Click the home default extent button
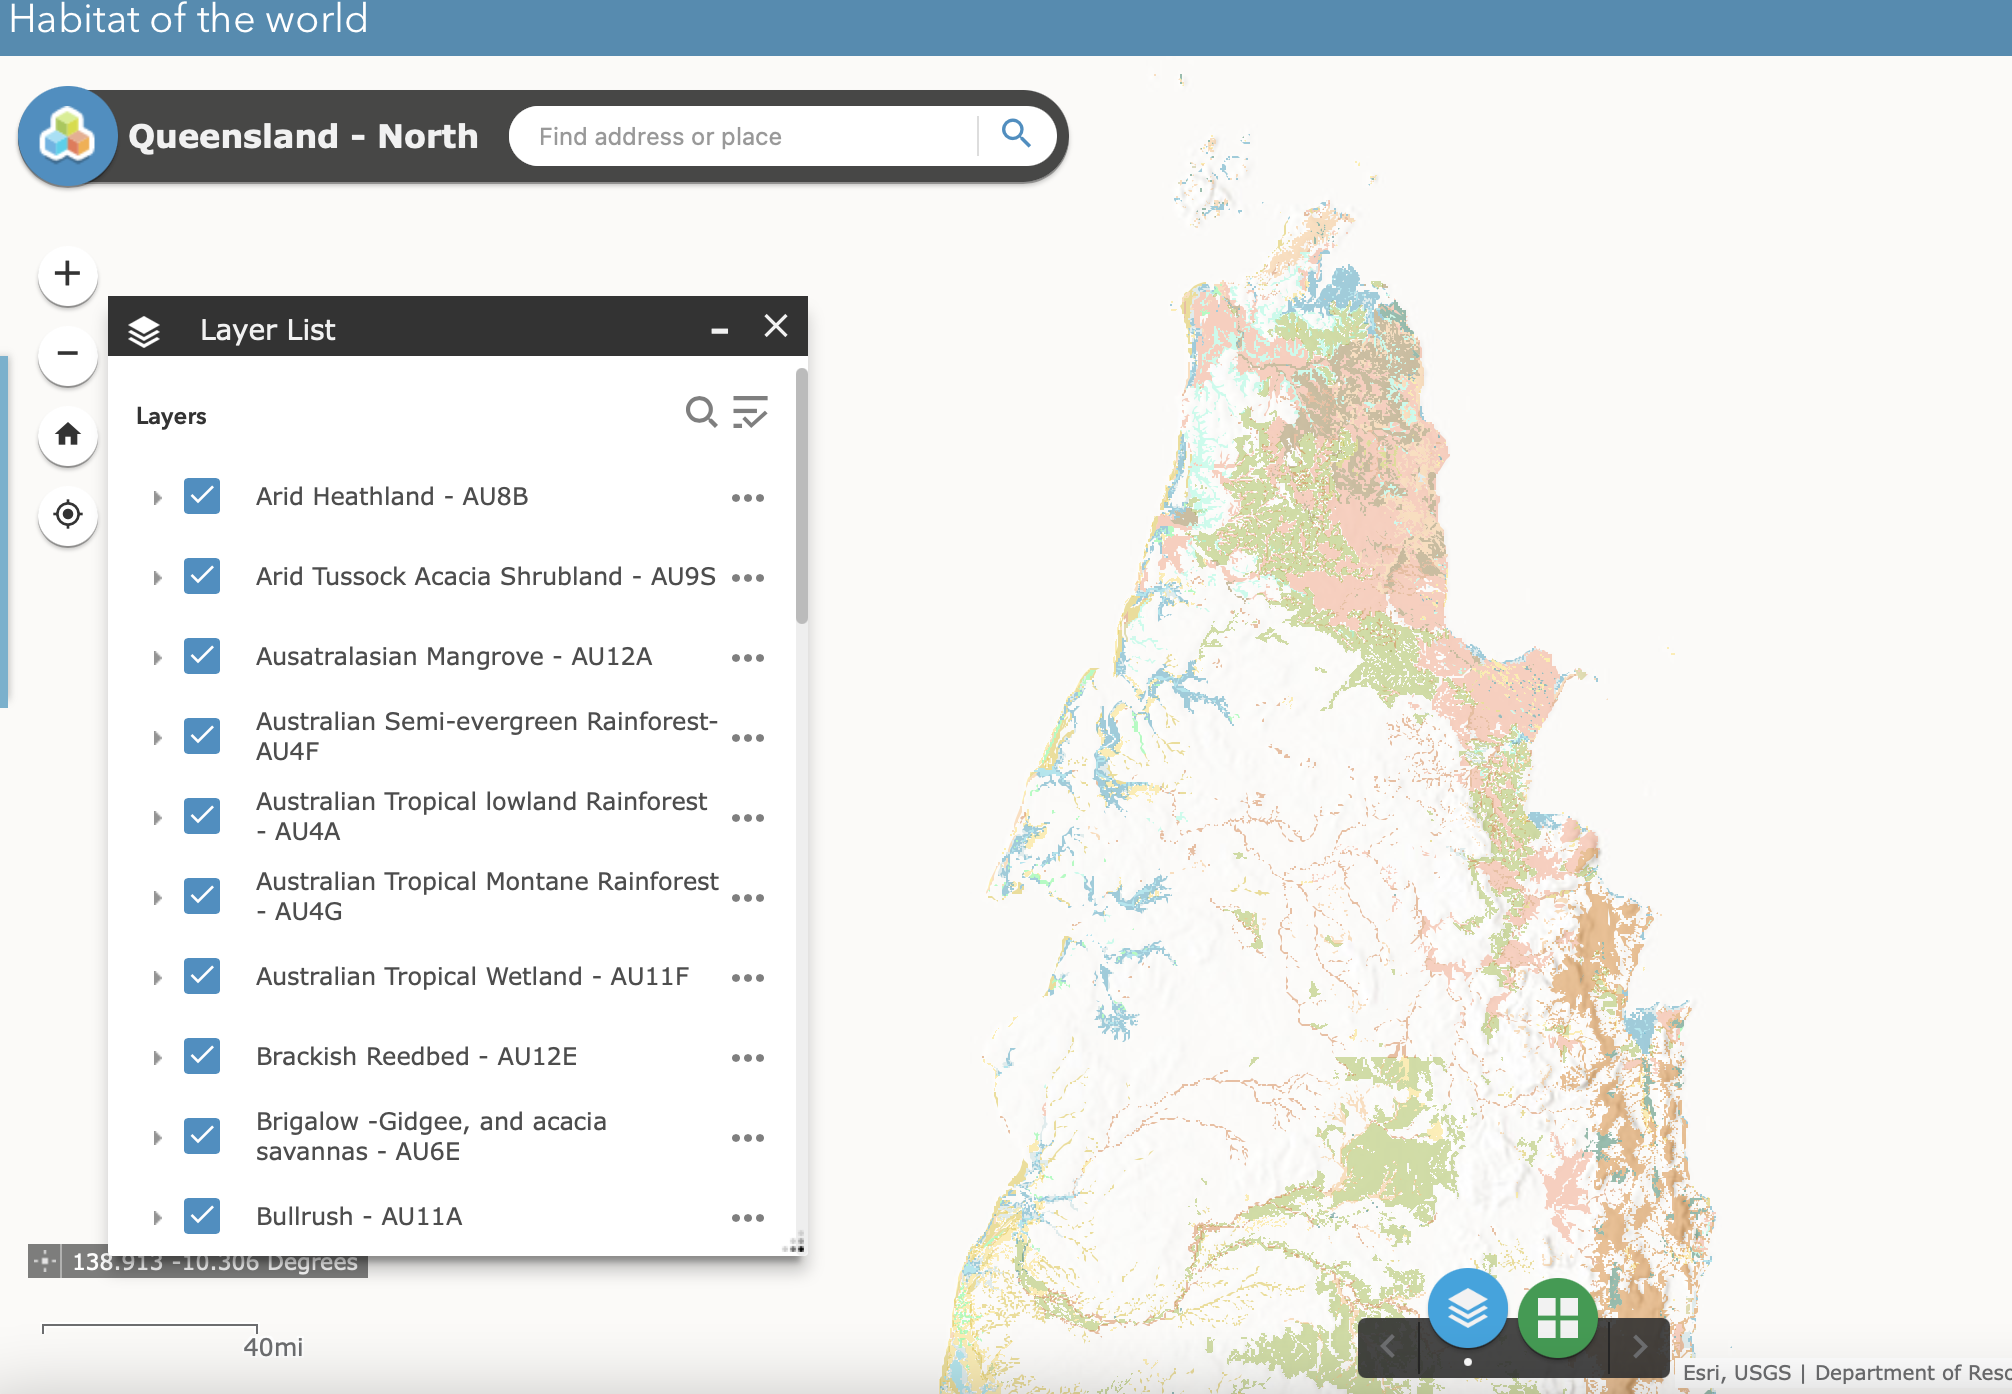Screen dimensions: 2012x1394 67,434
